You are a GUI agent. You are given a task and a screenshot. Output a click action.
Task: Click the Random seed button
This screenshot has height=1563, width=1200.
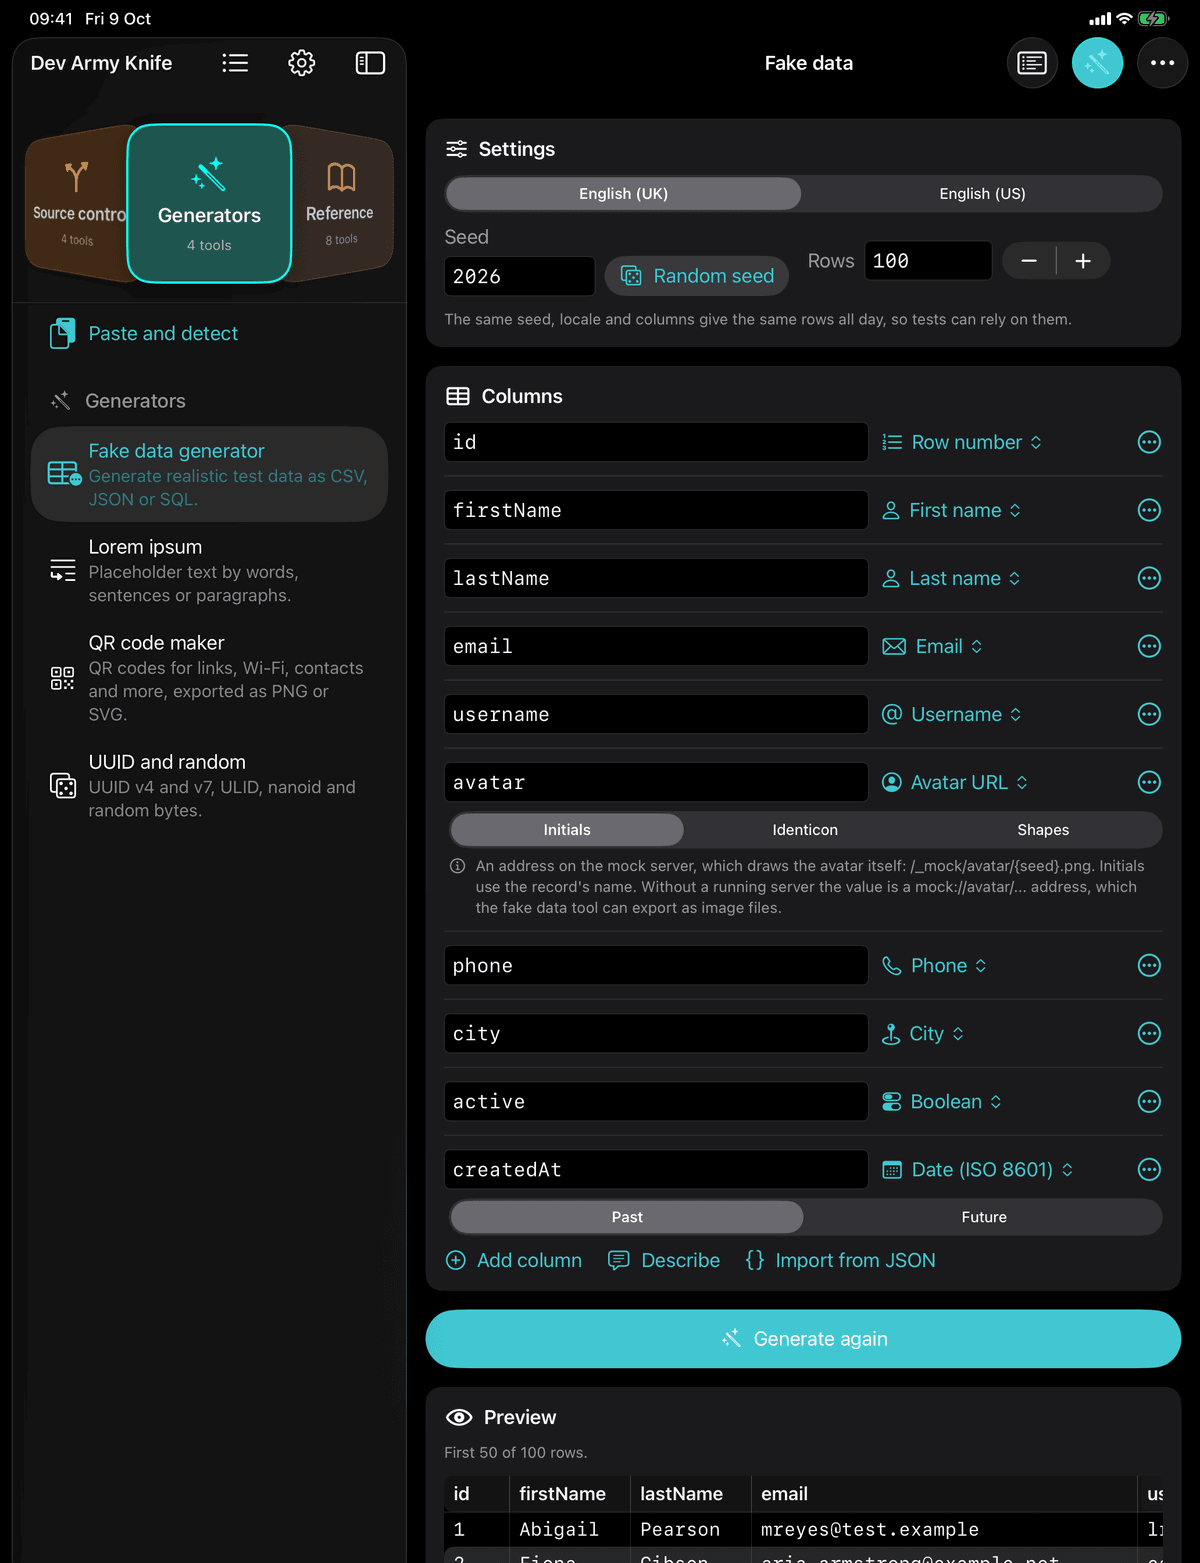[697, 276]
